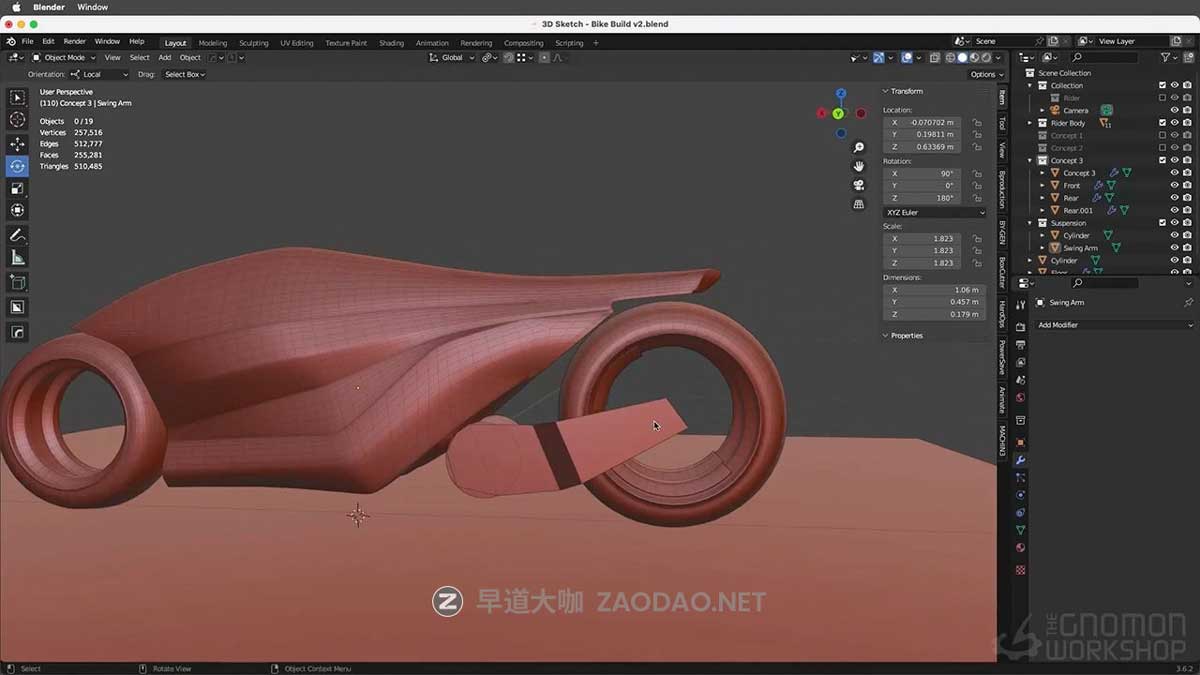Activate the Measure tool
Image resolution: width=1200 pixels, height=675 pixels.
tap(16, 258)
